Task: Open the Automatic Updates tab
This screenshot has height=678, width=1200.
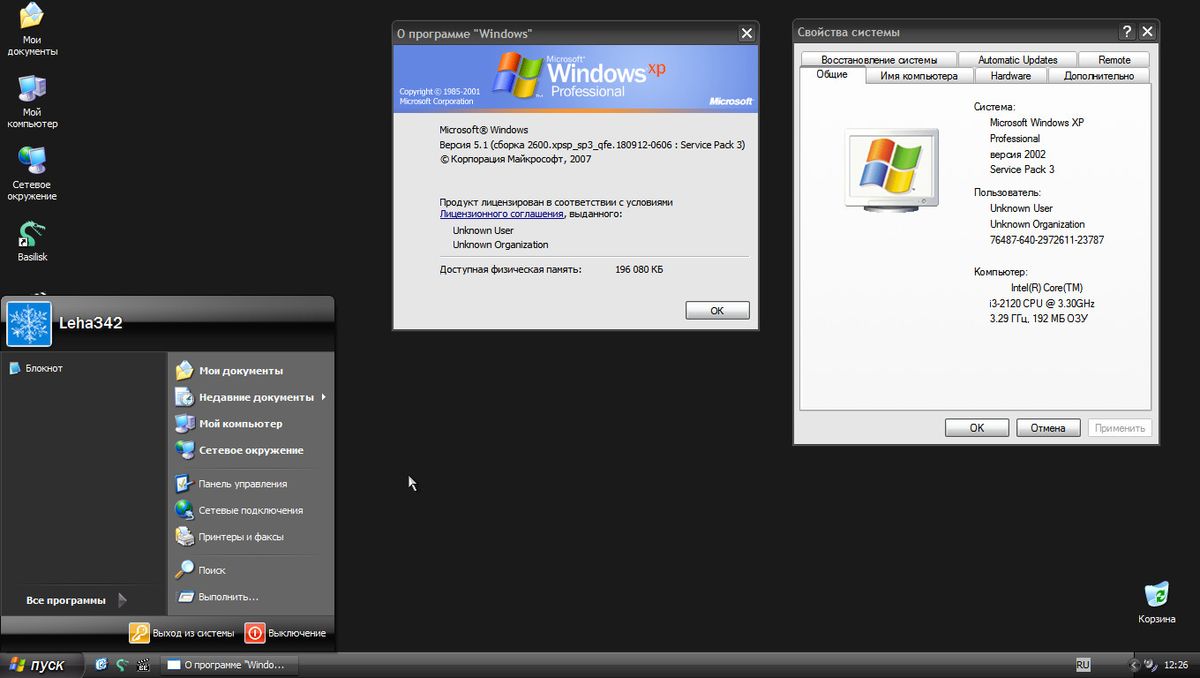Action: (1017, 58)
